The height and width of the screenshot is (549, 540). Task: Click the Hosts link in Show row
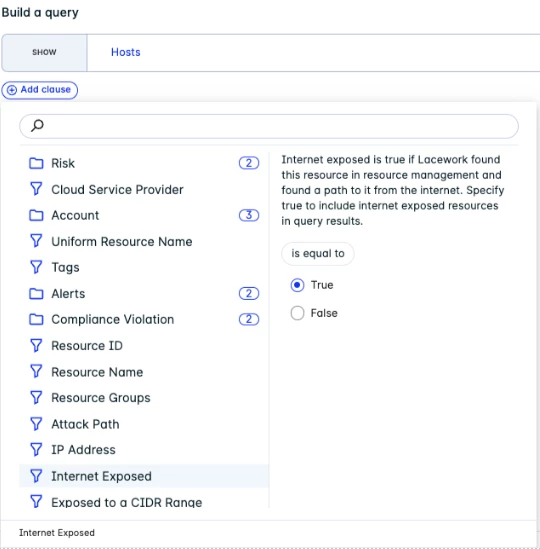[126, 52]
